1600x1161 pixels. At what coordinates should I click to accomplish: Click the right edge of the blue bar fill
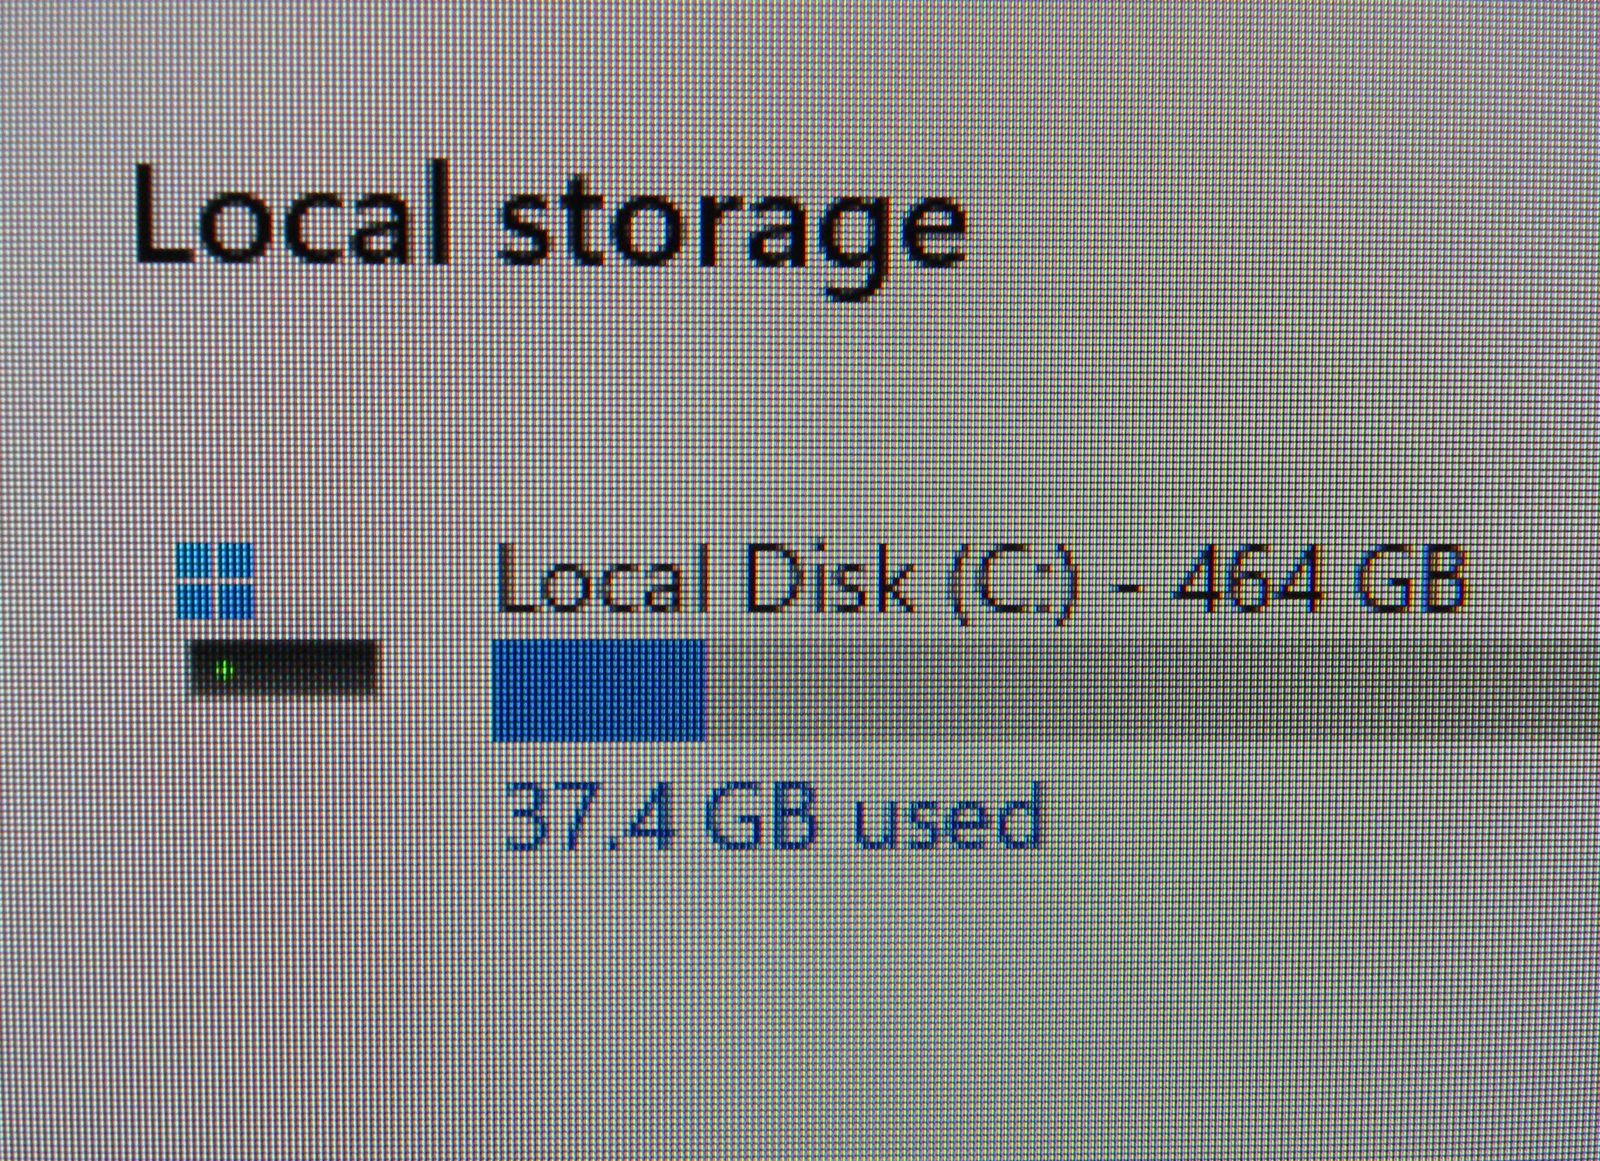[700, 690]
